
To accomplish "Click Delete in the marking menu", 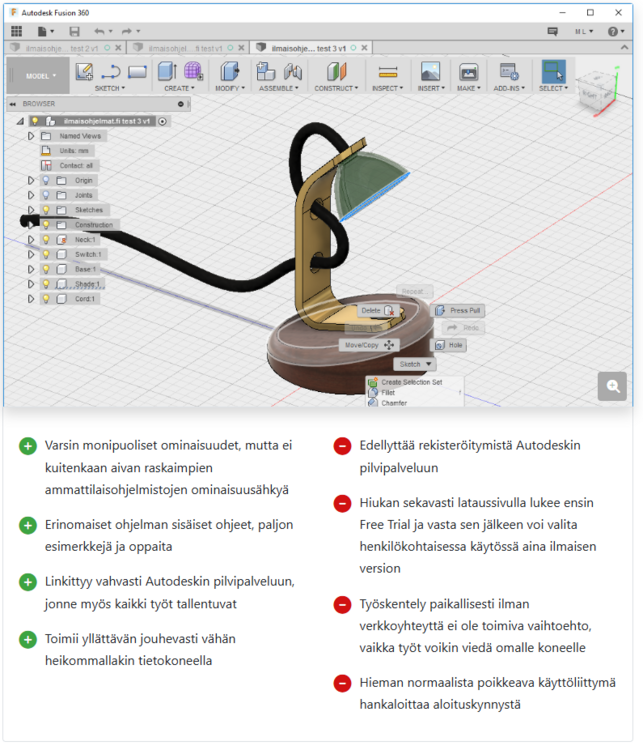I will (x=378, y=310).
